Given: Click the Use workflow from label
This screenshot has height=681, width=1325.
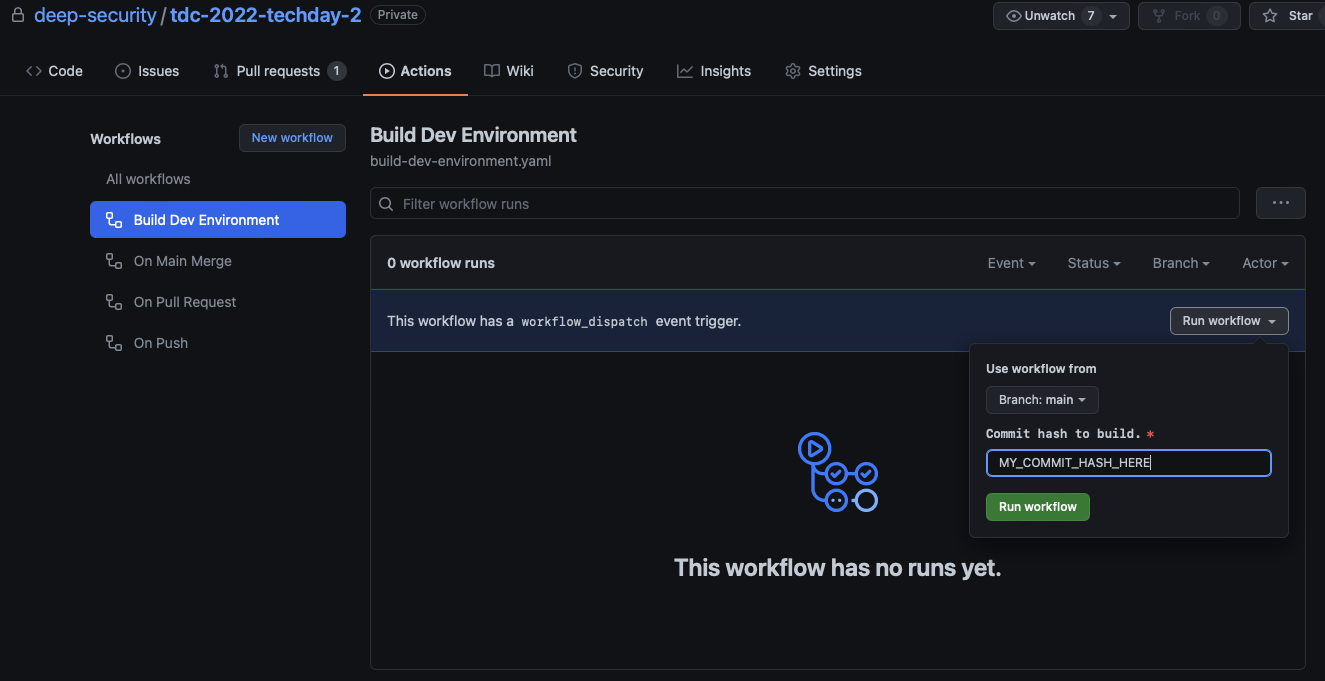Looking at the screenshot, I should pyautogui.click(x=1041, y=369).
